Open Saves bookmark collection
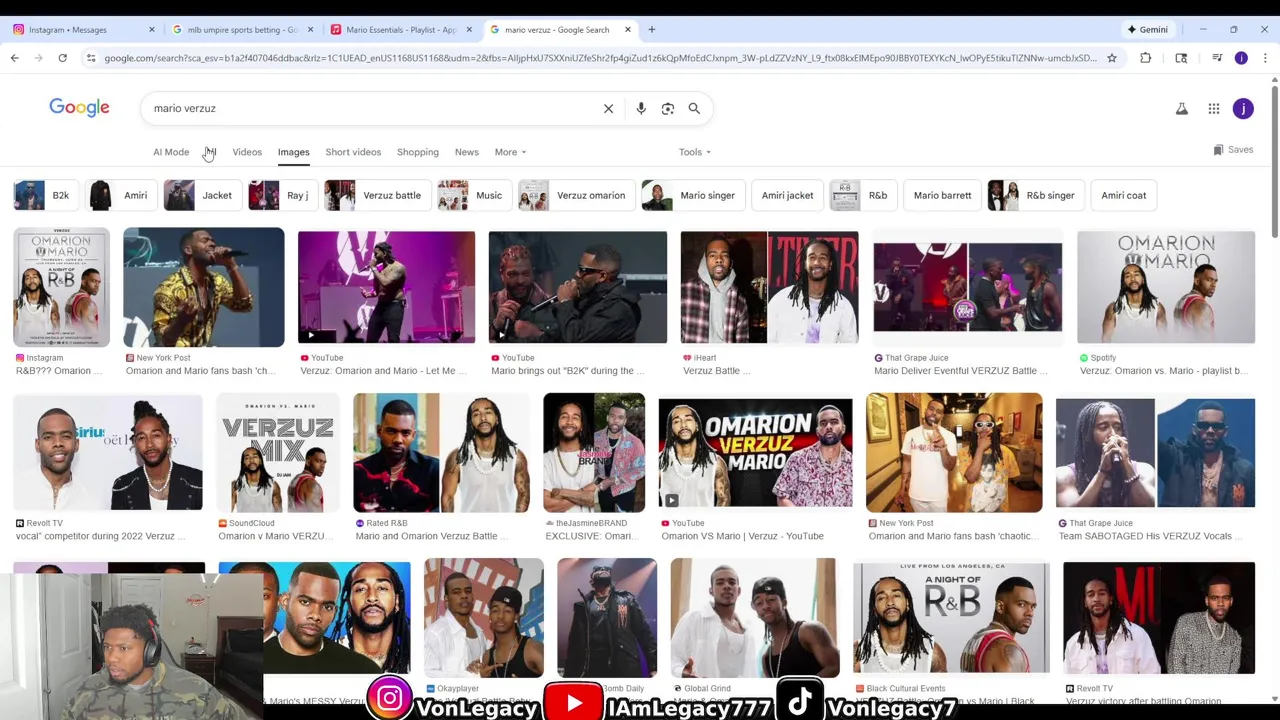1280x720 pixels. [x=1233, y=150]
